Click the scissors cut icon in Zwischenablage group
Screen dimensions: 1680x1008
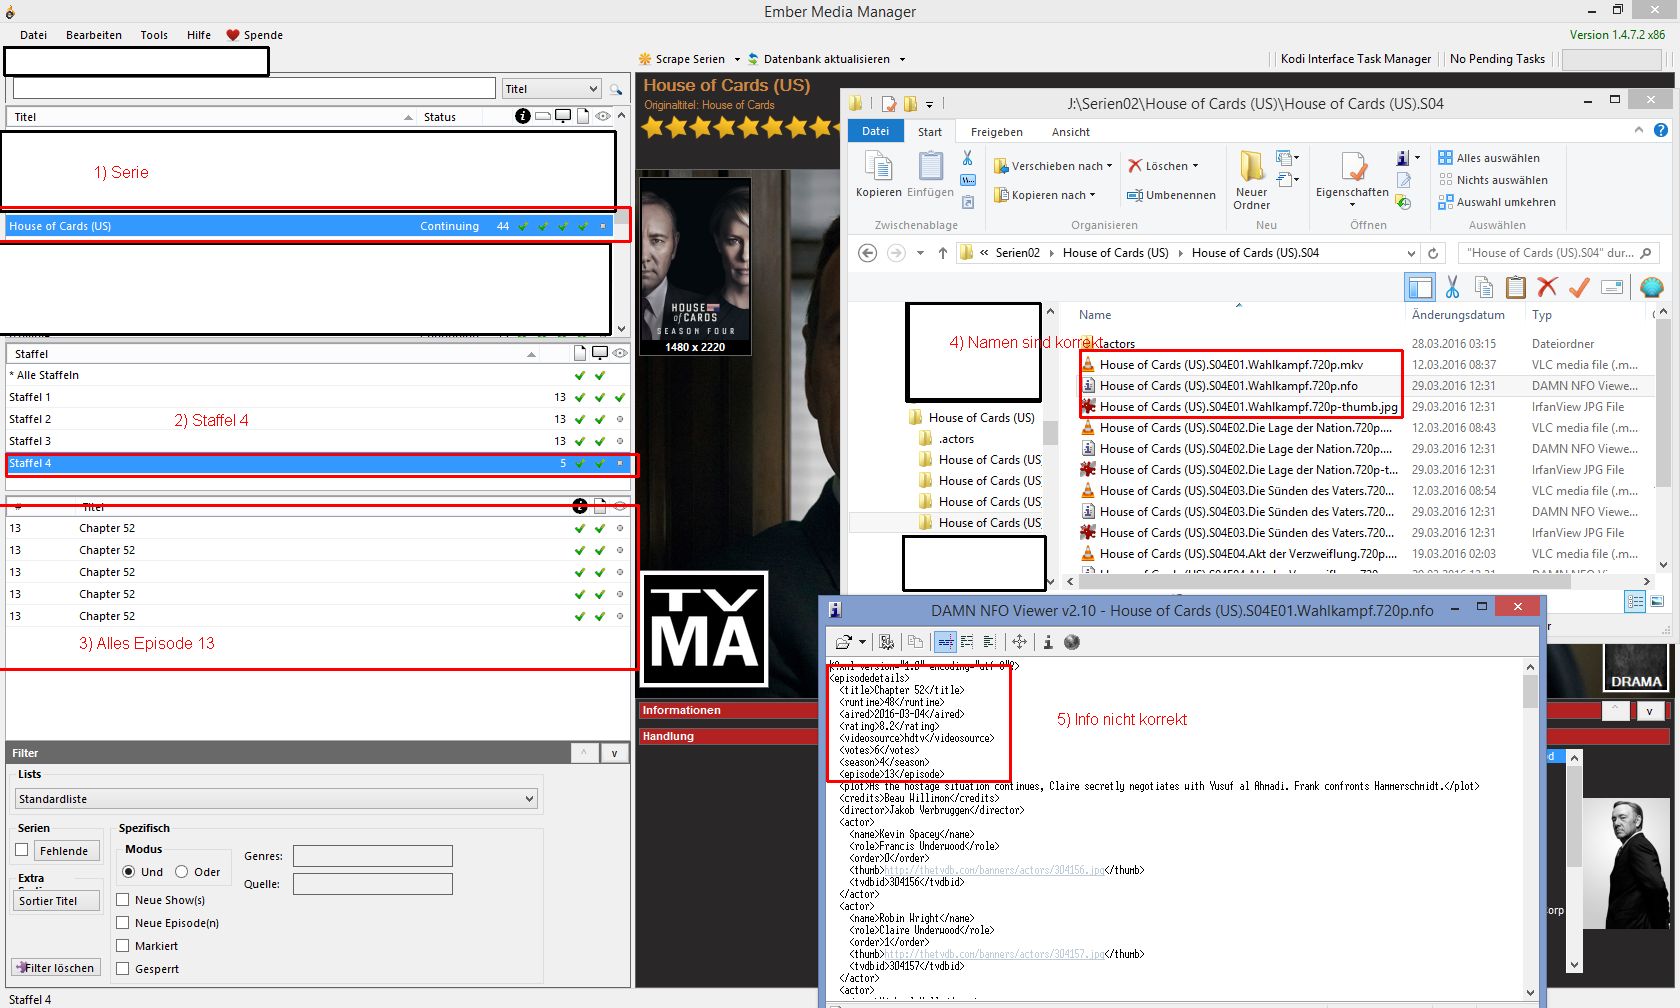pos(967,158)
